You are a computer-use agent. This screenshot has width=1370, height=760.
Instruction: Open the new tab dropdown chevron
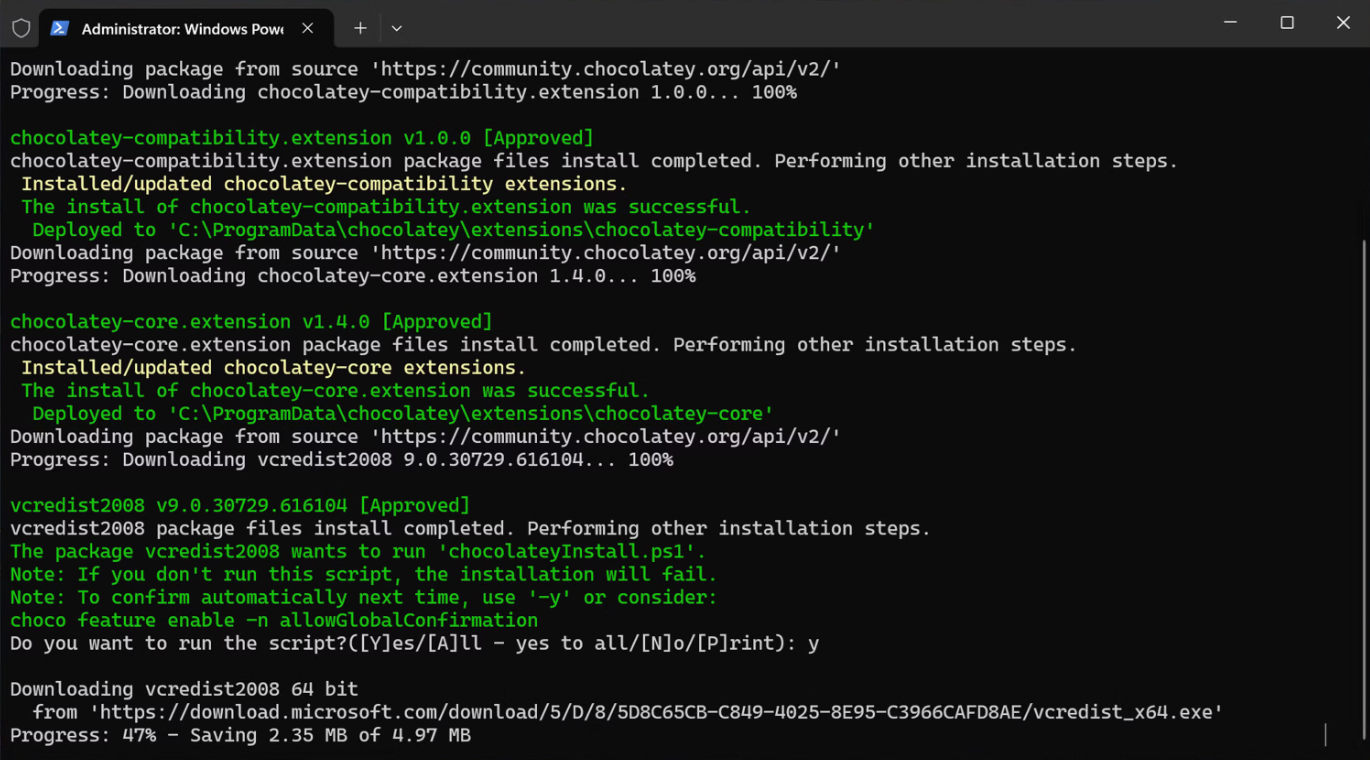coord(396,28)
